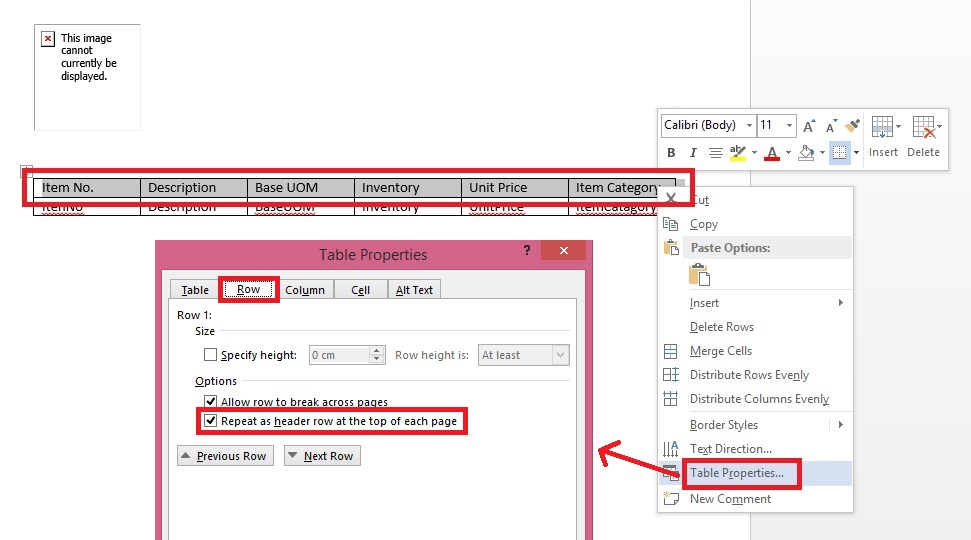Click the Specify height value field

click(x=338, y=355)
